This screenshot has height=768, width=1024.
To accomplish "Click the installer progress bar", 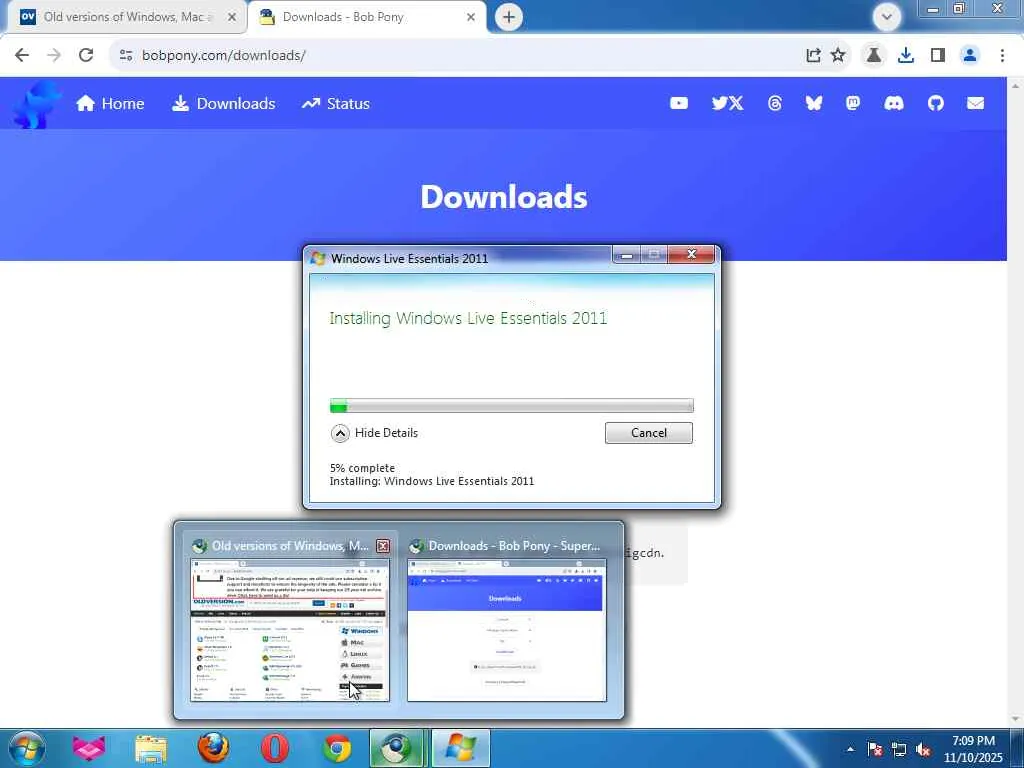I will coord(511,406).
